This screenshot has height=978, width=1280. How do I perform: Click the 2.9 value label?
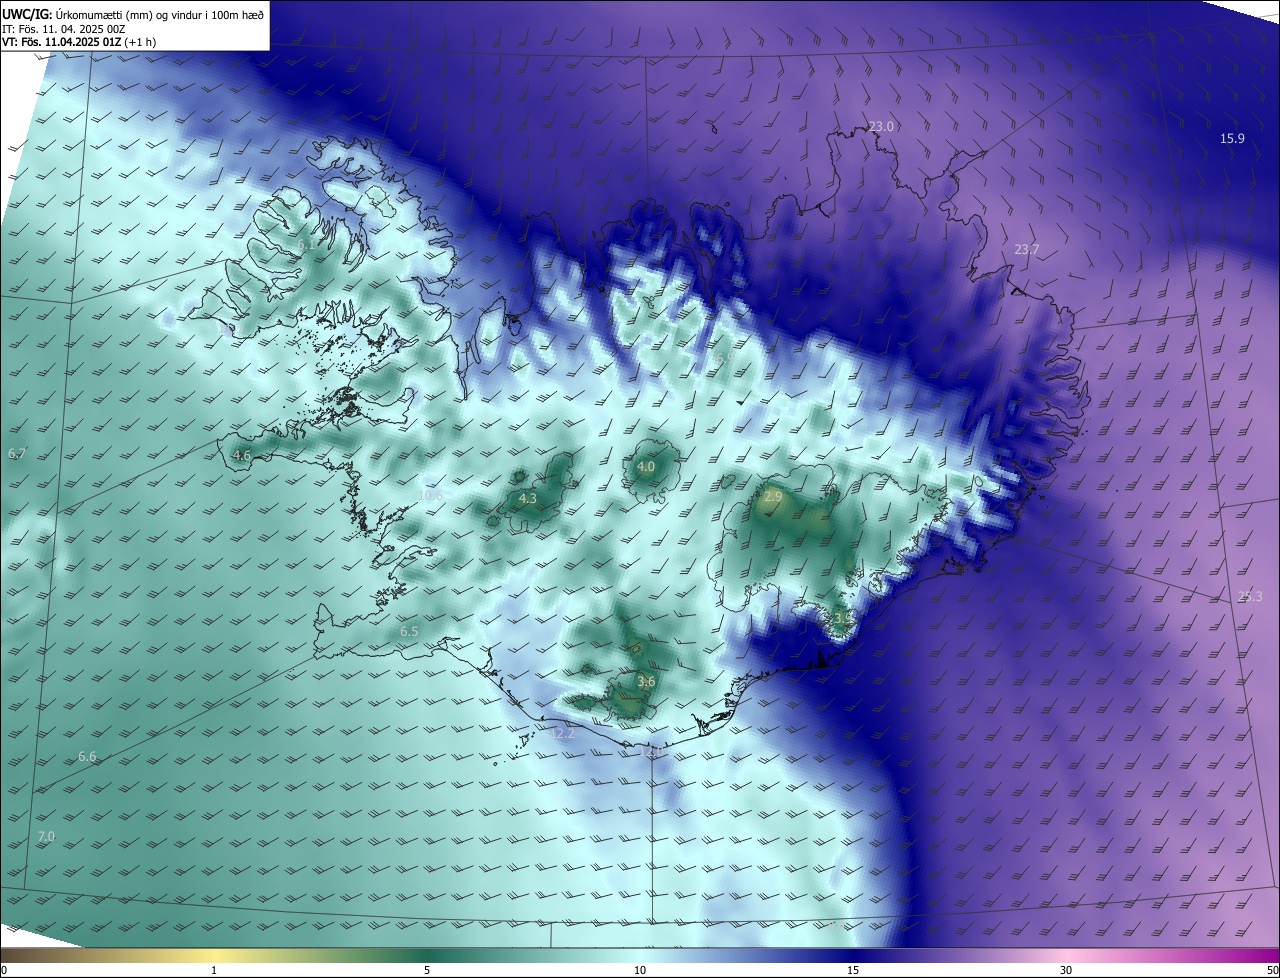773,496
